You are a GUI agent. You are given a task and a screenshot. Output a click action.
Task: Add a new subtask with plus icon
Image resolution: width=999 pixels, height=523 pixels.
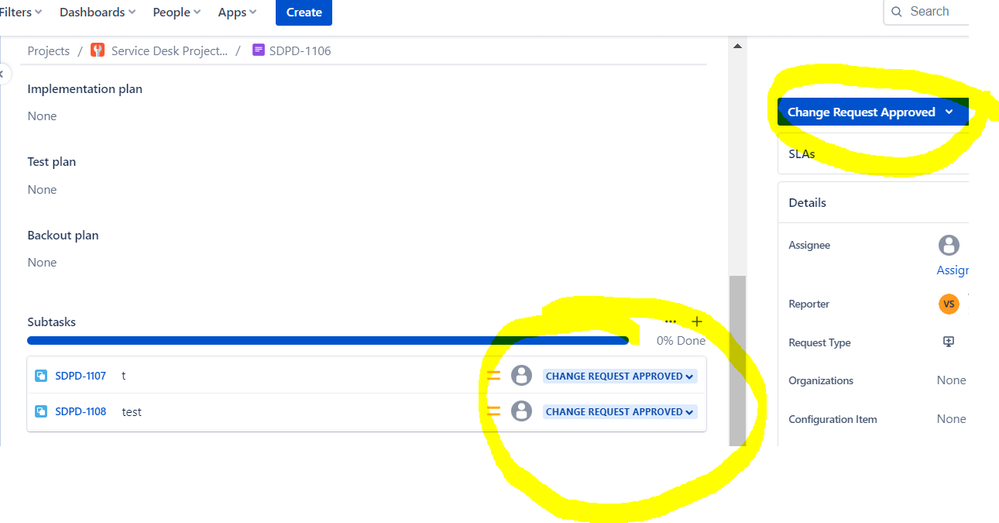697,322
